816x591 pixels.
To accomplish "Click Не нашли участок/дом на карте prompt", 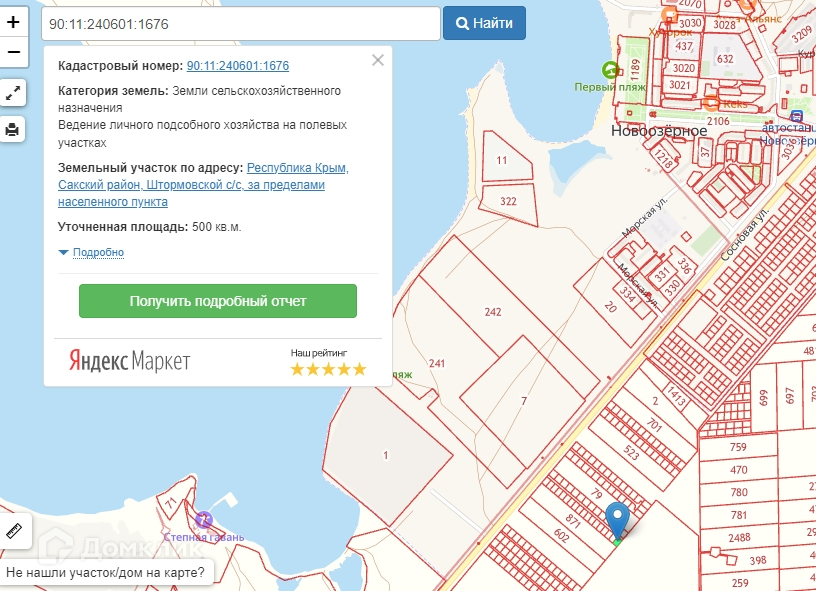I will pyautogui.click(x=106, y=572).
